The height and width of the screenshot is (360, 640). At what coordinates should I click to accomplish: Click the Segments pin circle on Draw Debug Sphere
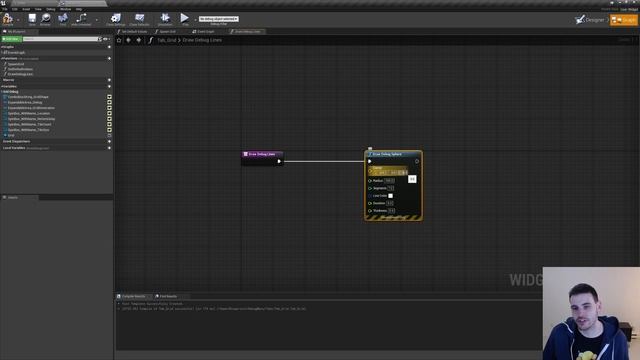pyautogui.click(x=370, y=188)
